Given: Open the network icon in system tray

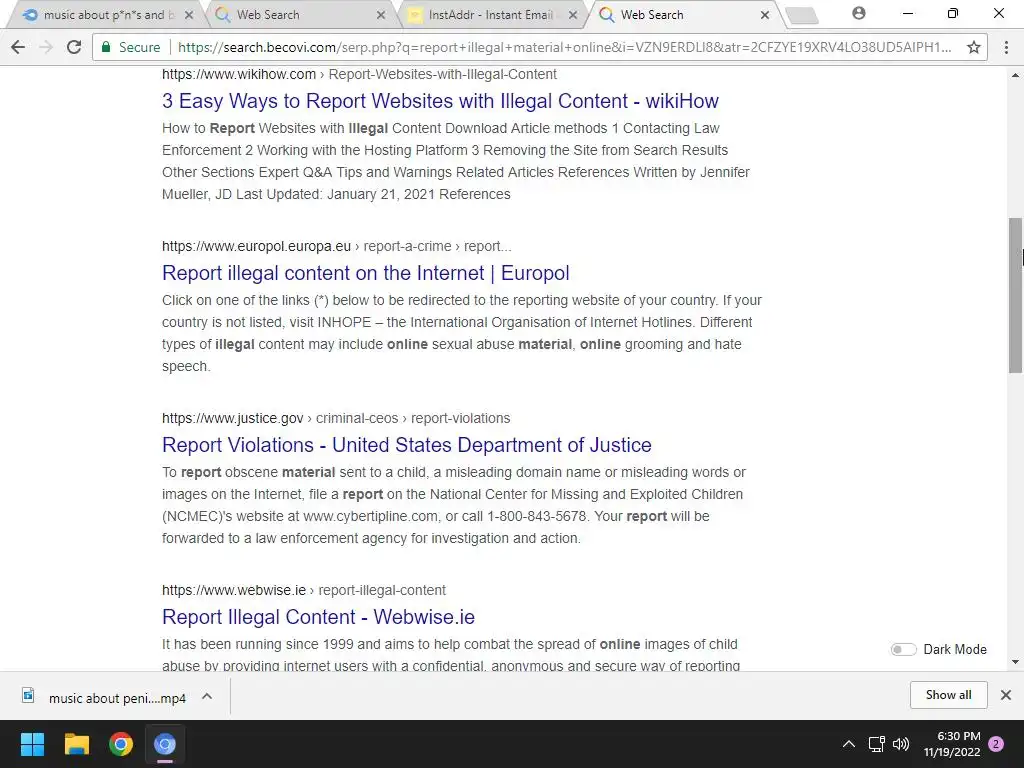Looking at the screenshot, I should coord(876,744).
